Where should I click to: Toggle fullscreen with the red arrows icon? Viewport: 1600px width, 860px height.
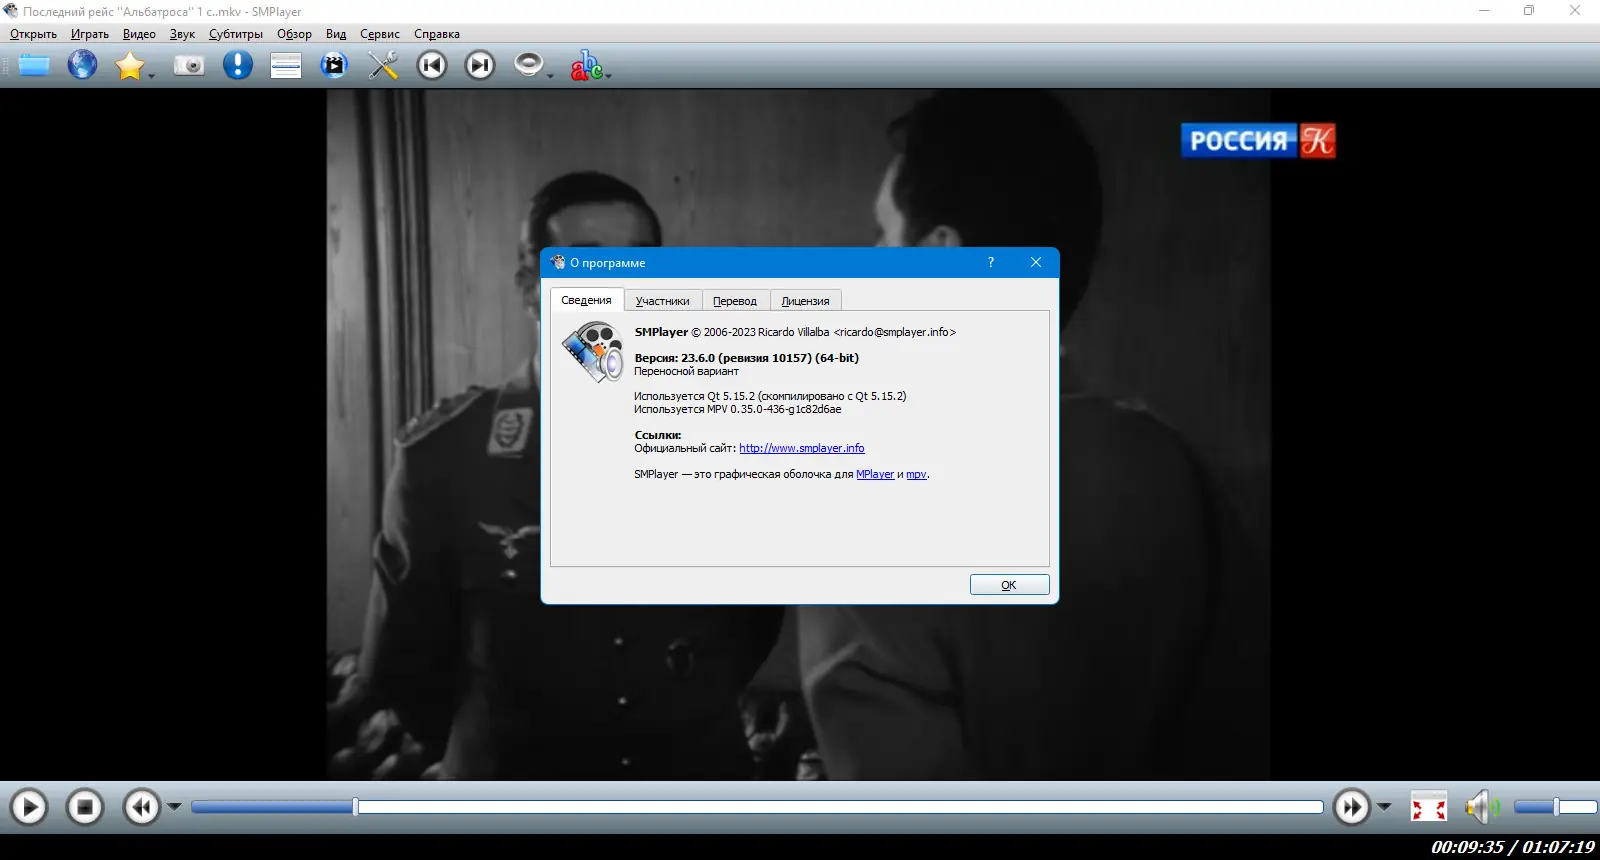(1429, 807)
